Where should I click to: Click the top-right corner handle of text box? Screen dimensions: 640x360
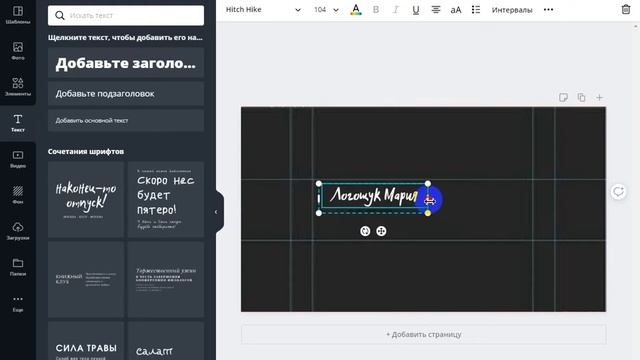(x=428, y=184)
